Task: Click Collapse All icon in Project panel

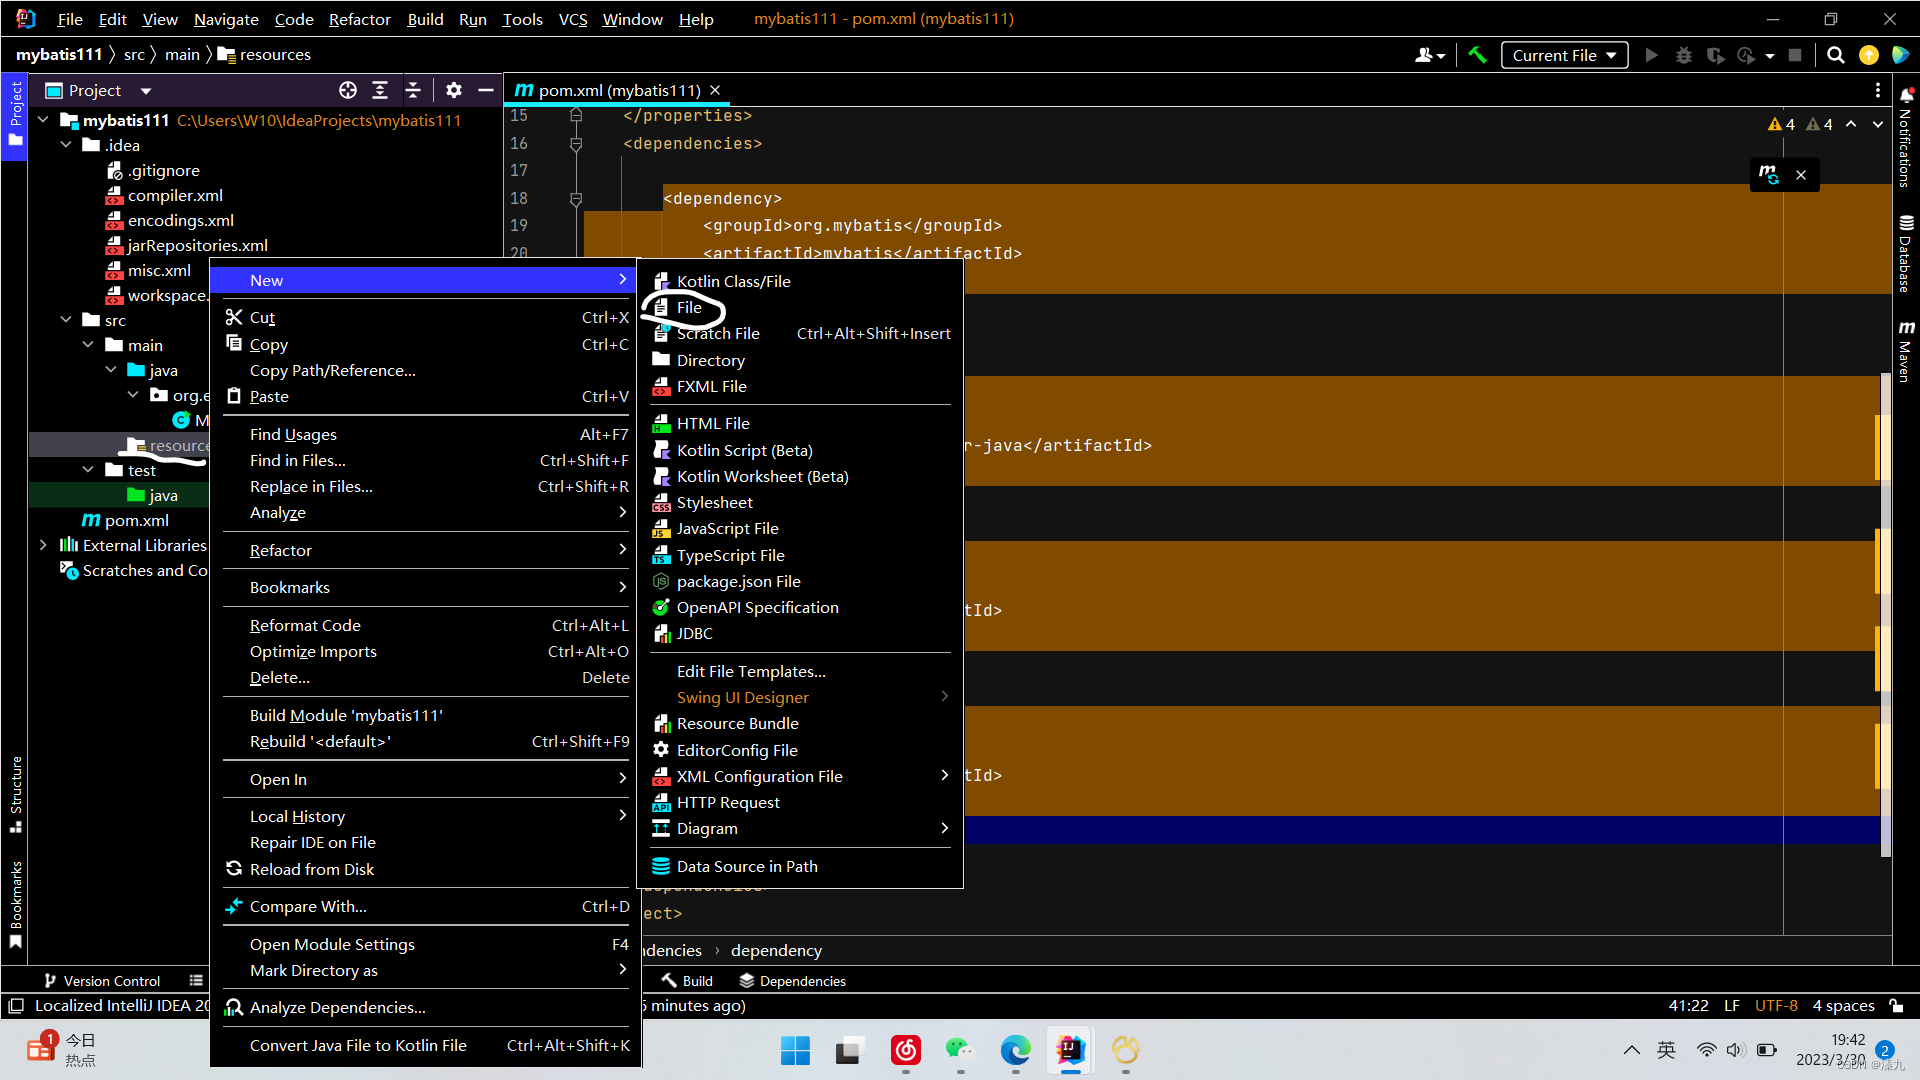Action: pyautogui.click(x=413, y=90)
